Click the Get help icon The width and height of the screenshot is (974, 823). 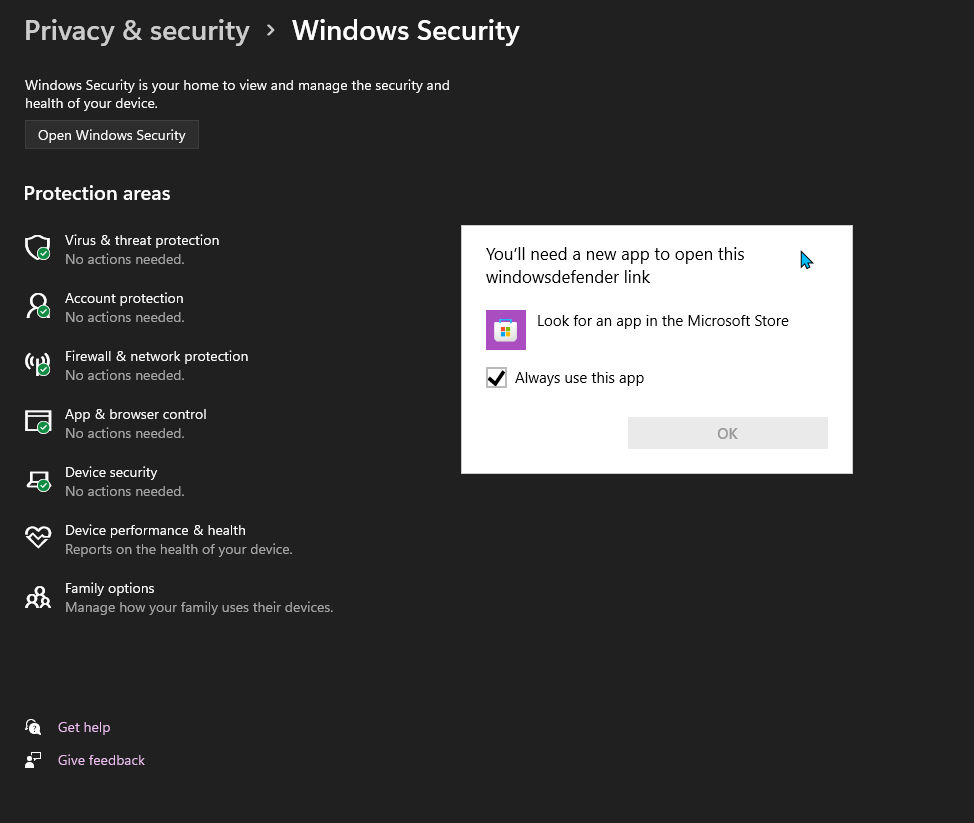click(33, 727)
